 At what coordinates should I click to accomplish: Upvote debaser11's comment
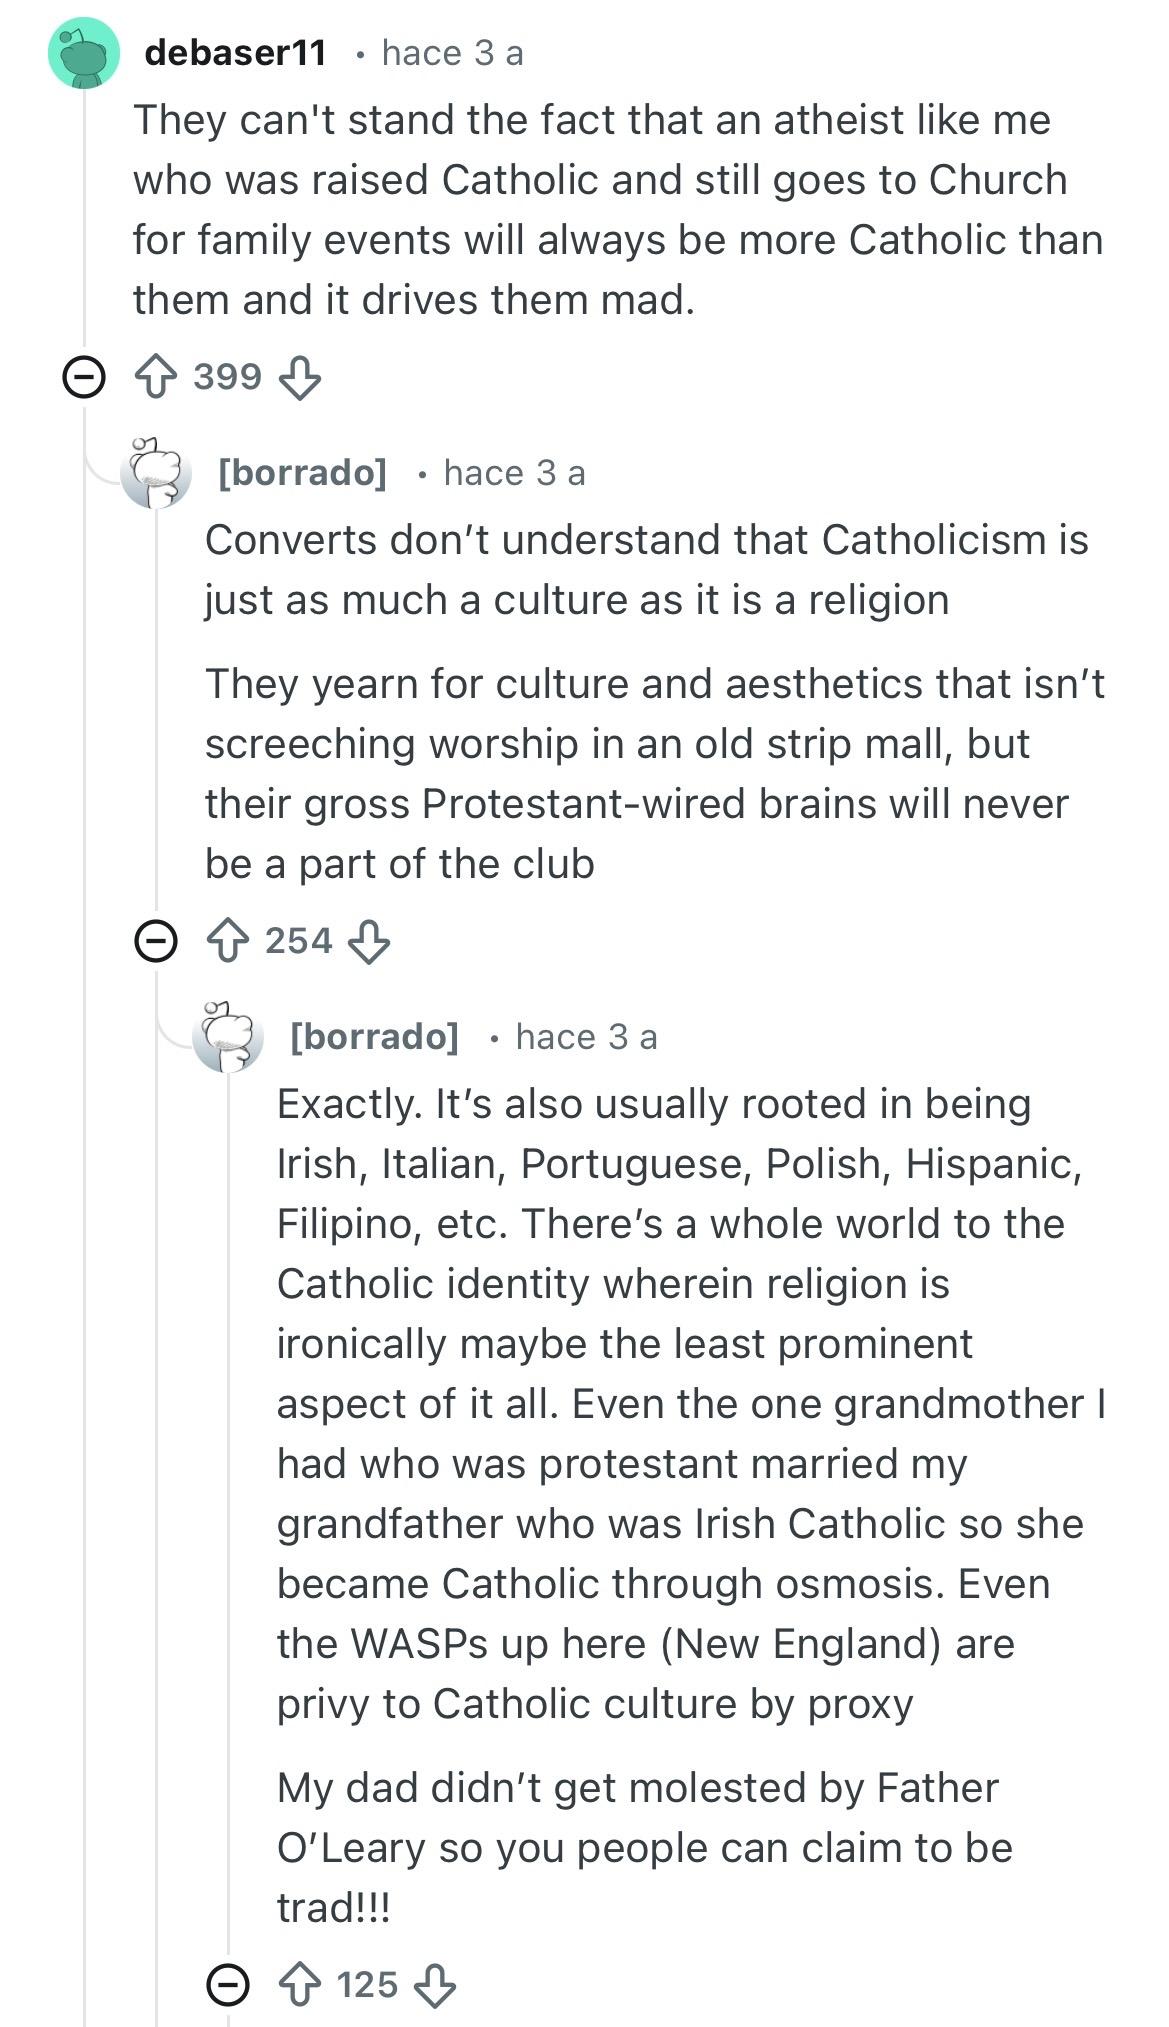[x=155, y=378]
